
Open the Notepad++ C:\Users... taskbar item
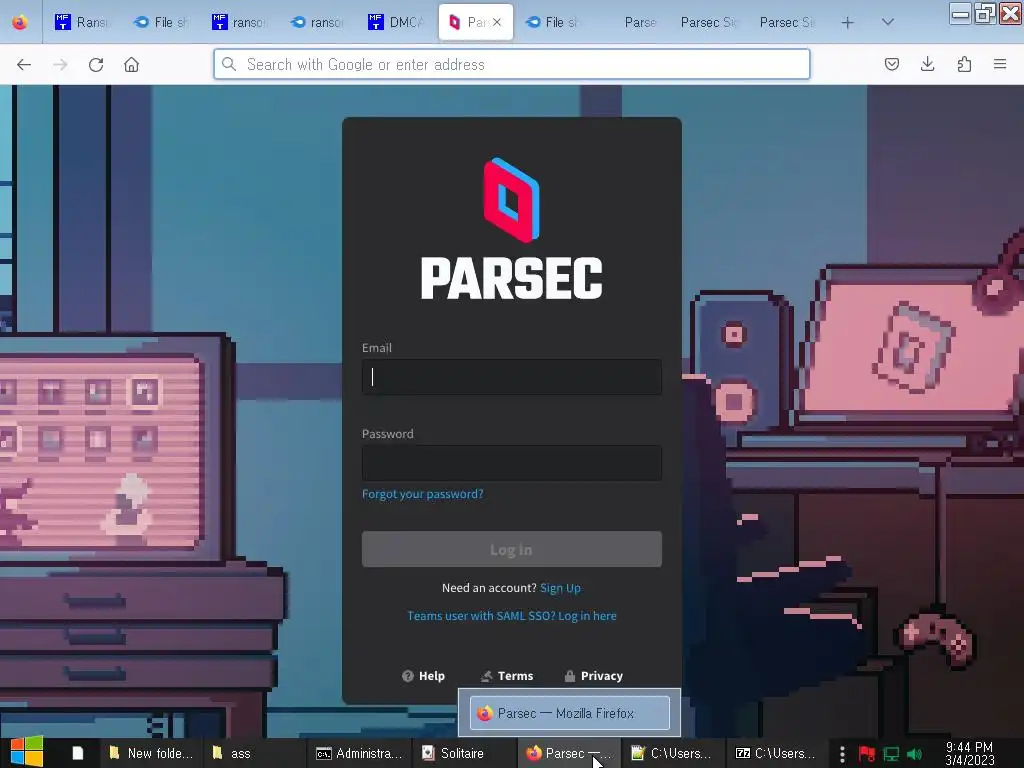672,753
